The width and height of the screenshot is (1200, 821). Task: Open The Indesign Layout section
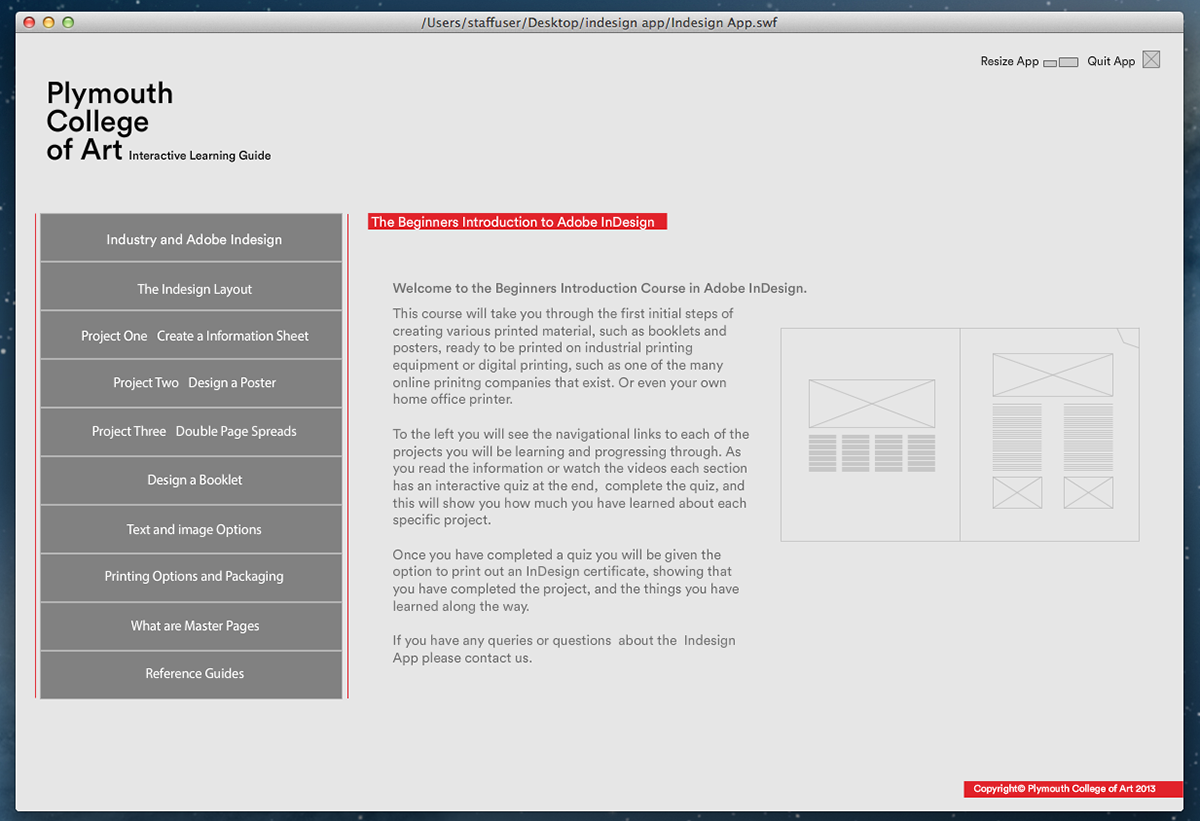coord(192,287)
